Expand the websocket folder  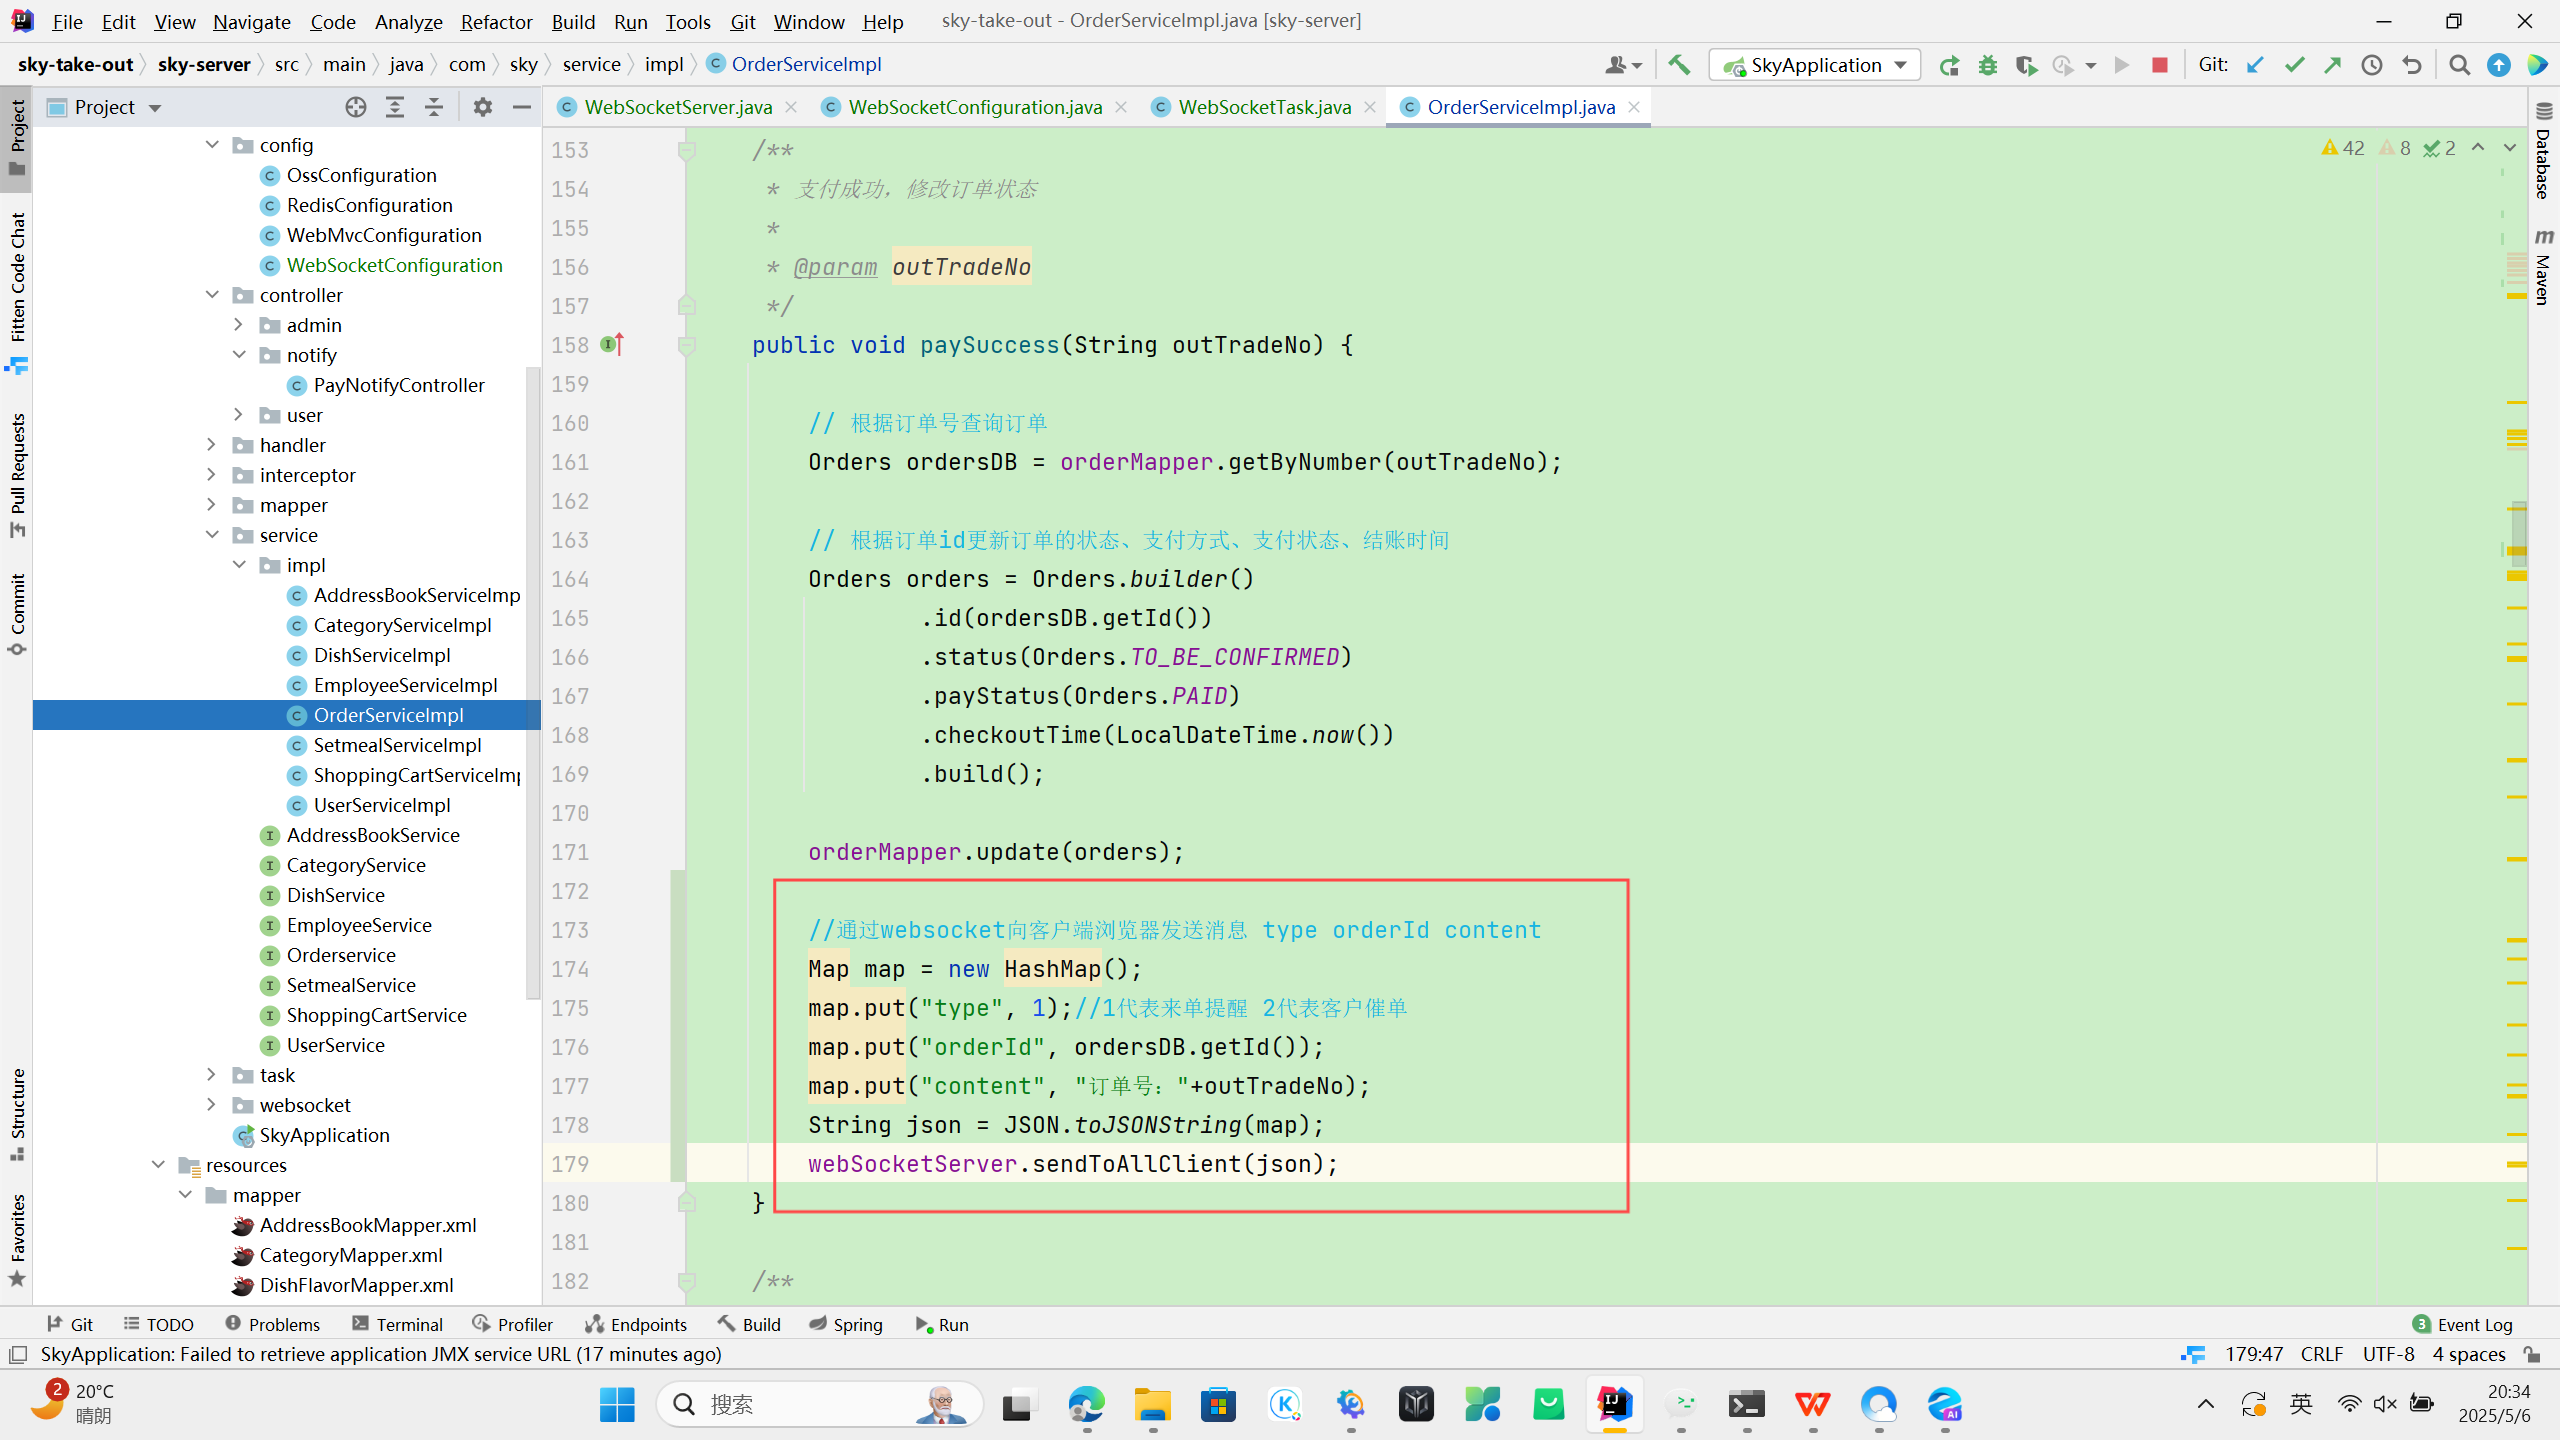(x=211, y=1105)
